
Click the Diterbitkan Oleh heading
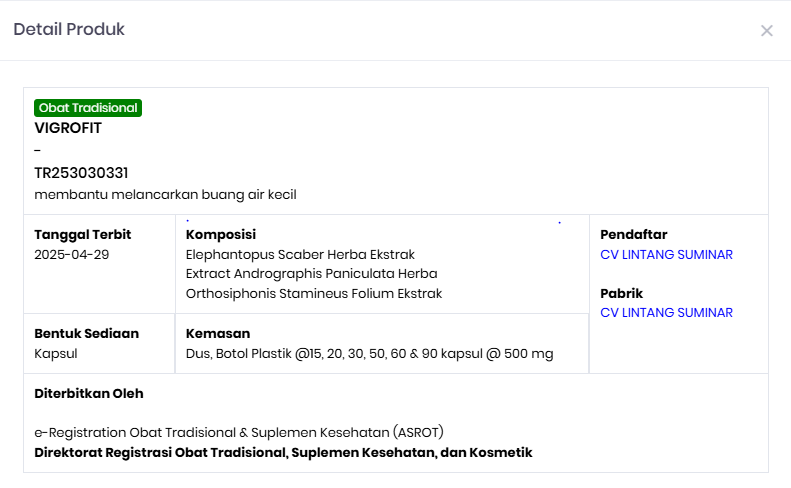tap(89, 393)
